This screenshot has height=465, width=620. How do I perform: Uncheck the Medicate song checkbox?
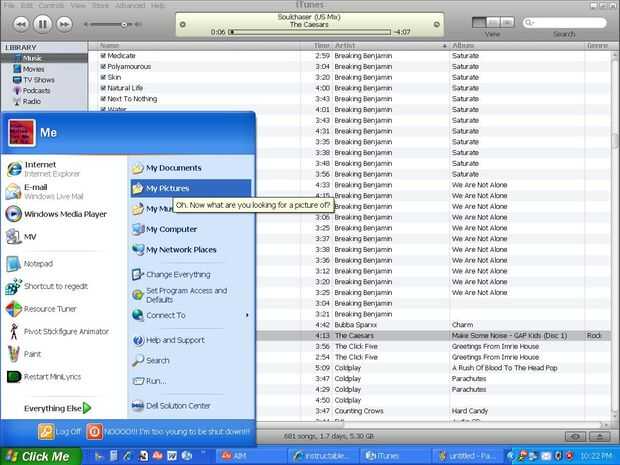(103, 56)
